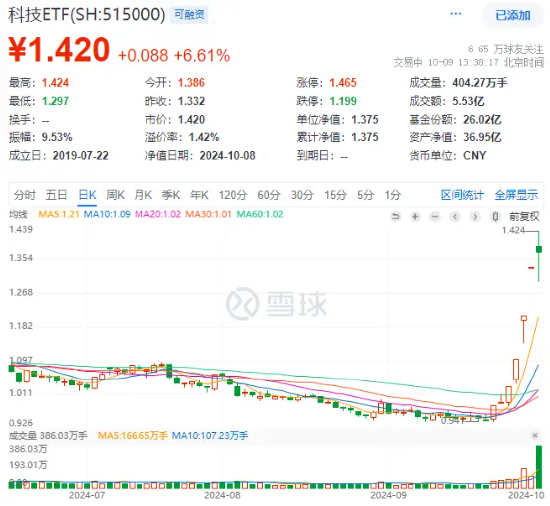Switch to the 30分 tab
Image resolution: width=550 pixels, height=506 pixels.
click(x=302, y=195)
